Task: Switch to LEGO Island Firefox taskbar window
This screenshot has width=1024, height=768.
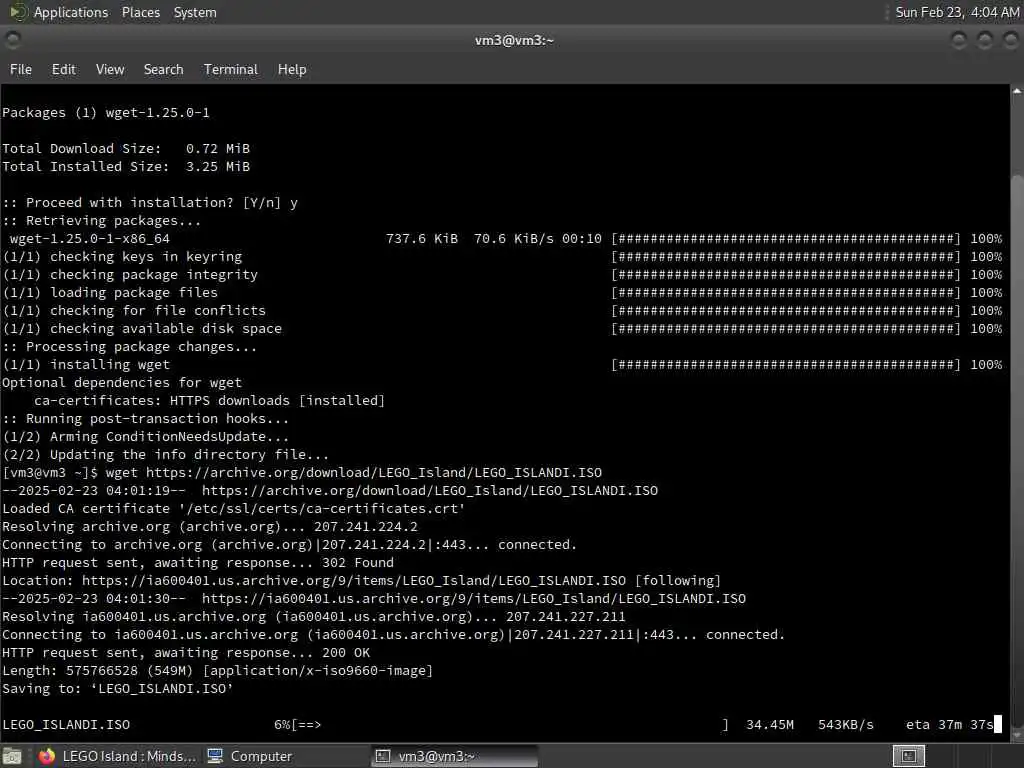Action: (x=118, y=756)
